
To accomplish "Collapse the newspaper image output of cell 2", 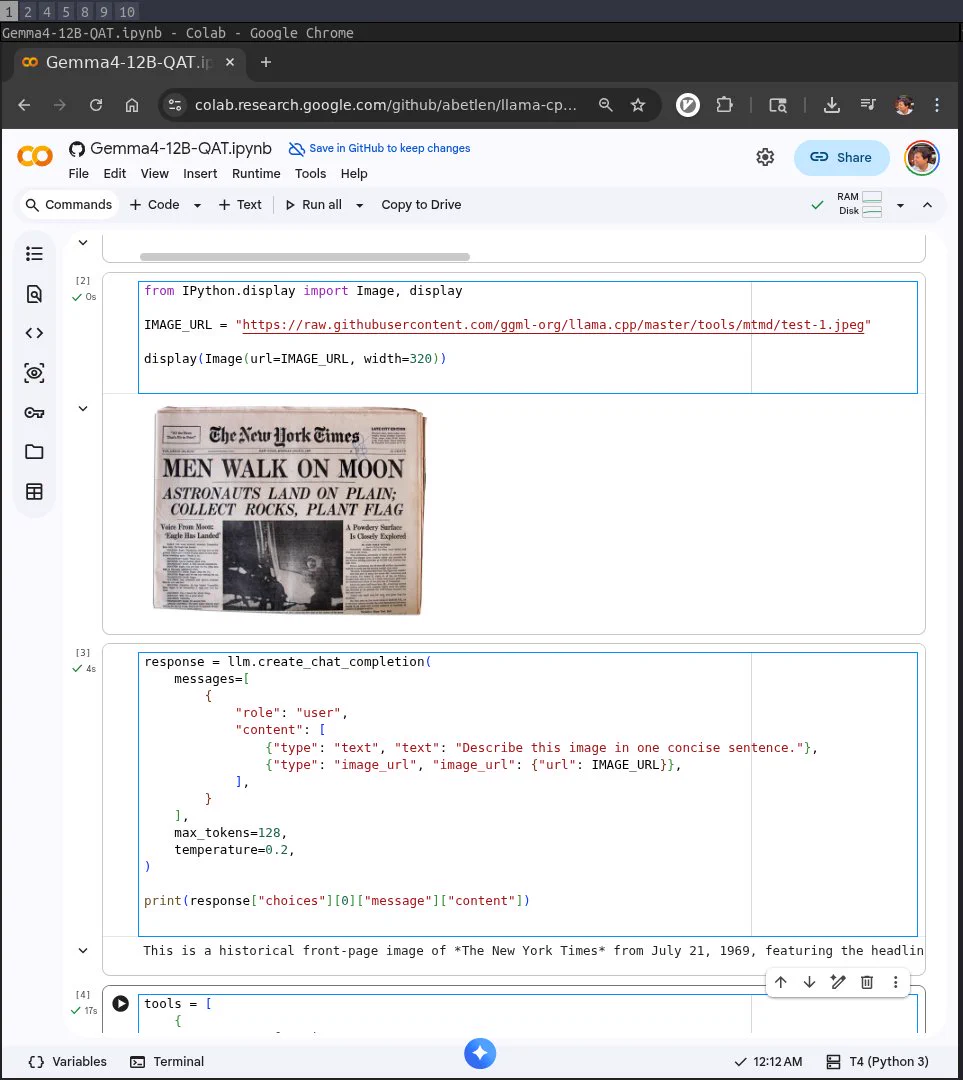I will coord(83,408).
